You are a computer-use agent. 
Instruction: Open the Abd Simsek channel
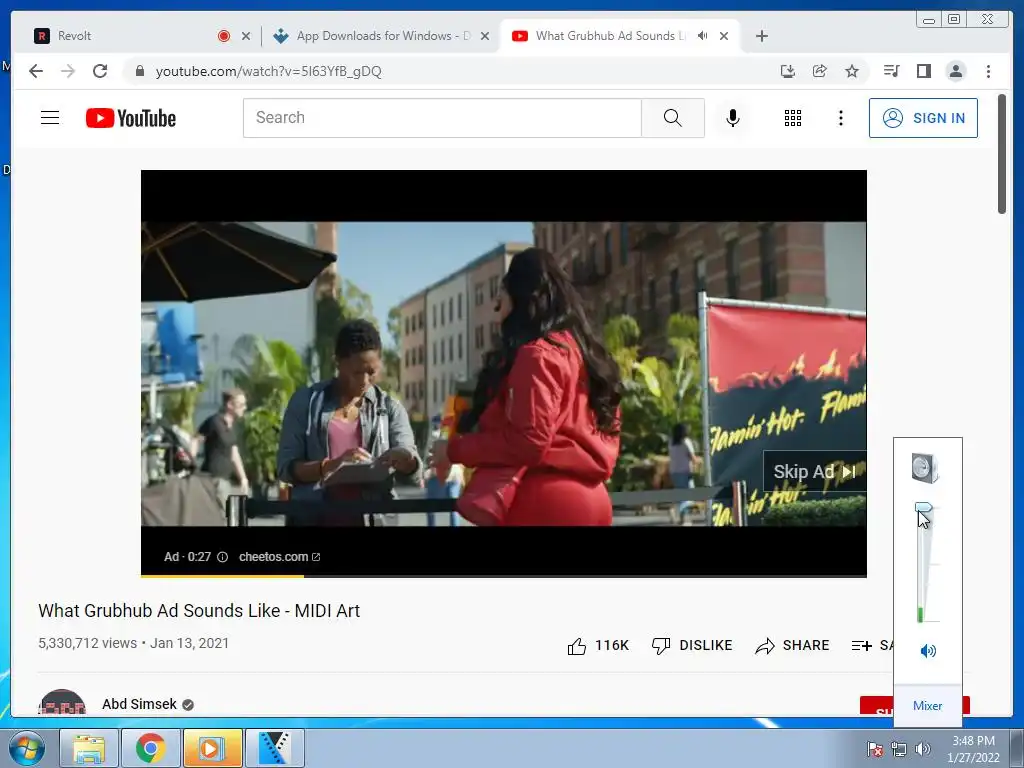(x=139, y=704)
